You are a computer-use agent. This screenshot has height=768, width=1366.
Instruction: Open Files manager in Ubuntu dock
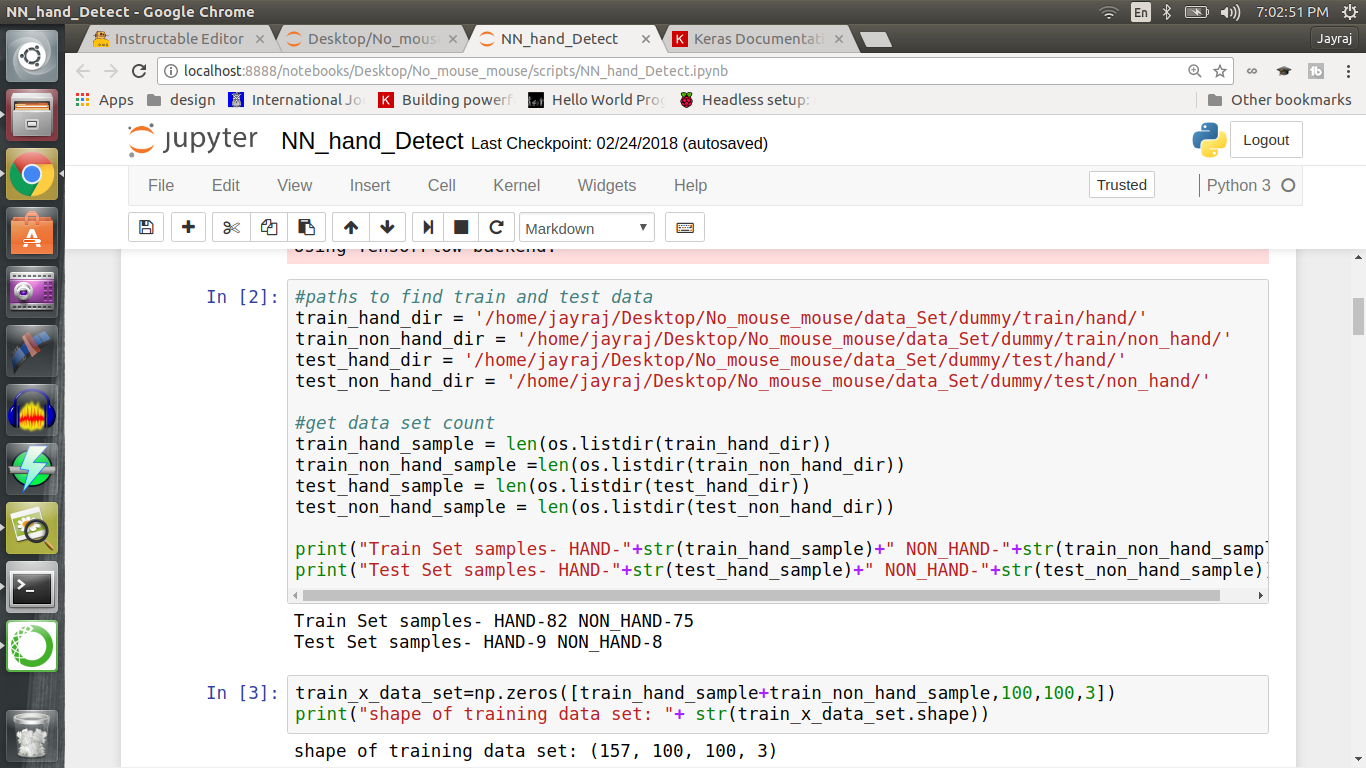coord(32,115)
